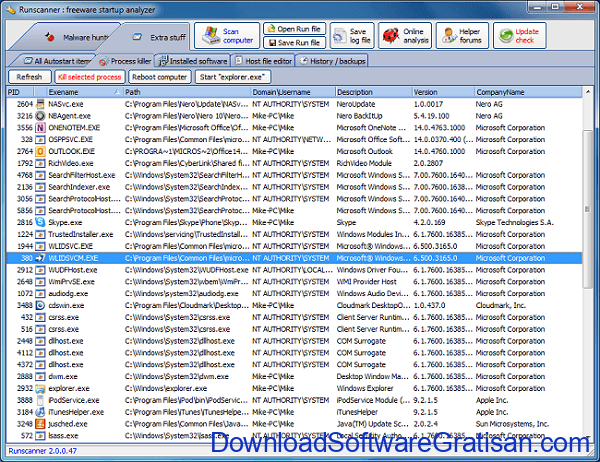Select the WLIDSVC.EXE row name
The width and height of the screenshot is (600, 462).
70,246
